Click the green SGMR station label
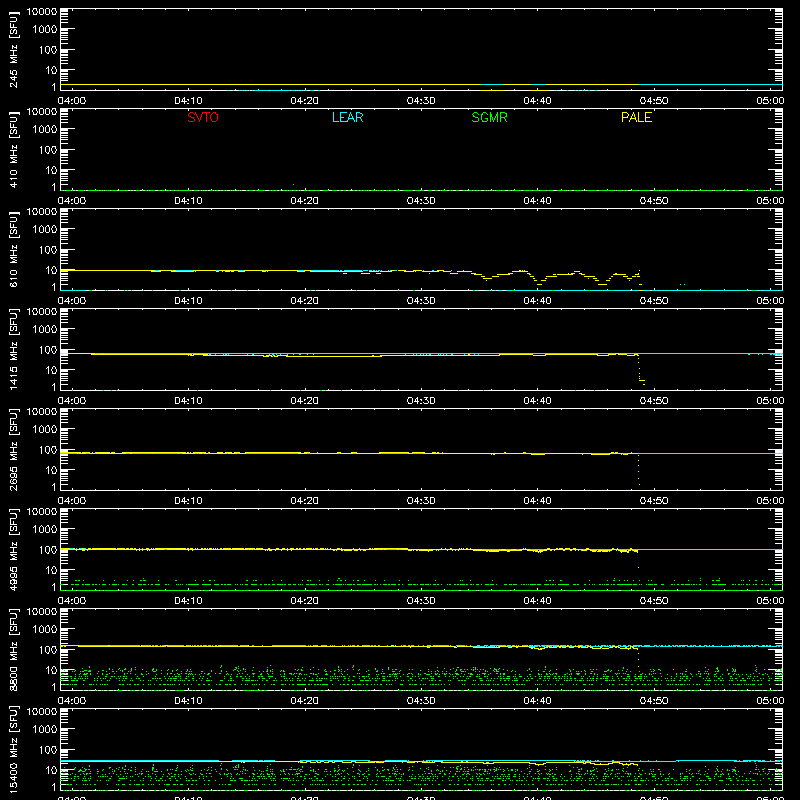 489,117
